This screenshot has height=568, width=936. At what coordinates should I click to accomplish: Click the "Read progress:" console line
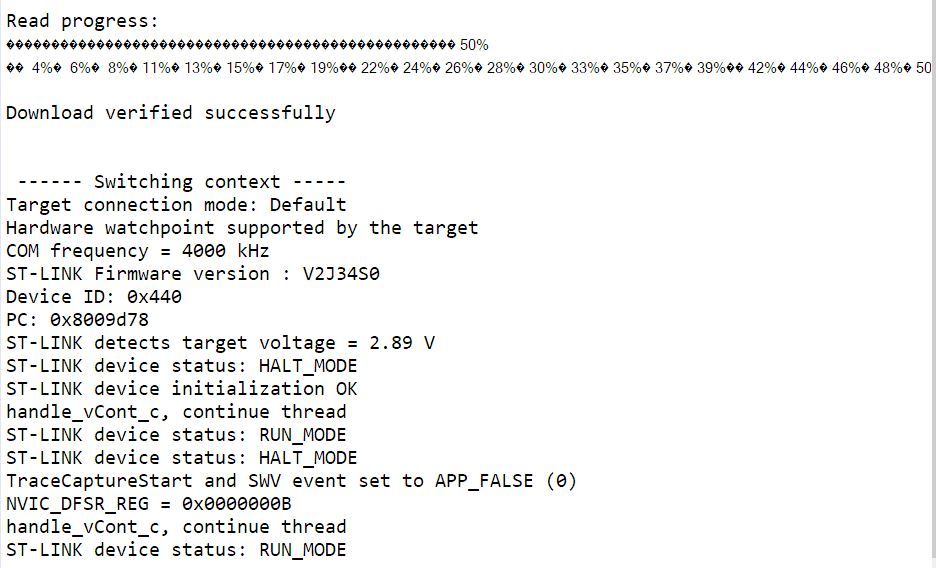coord(82,21)
